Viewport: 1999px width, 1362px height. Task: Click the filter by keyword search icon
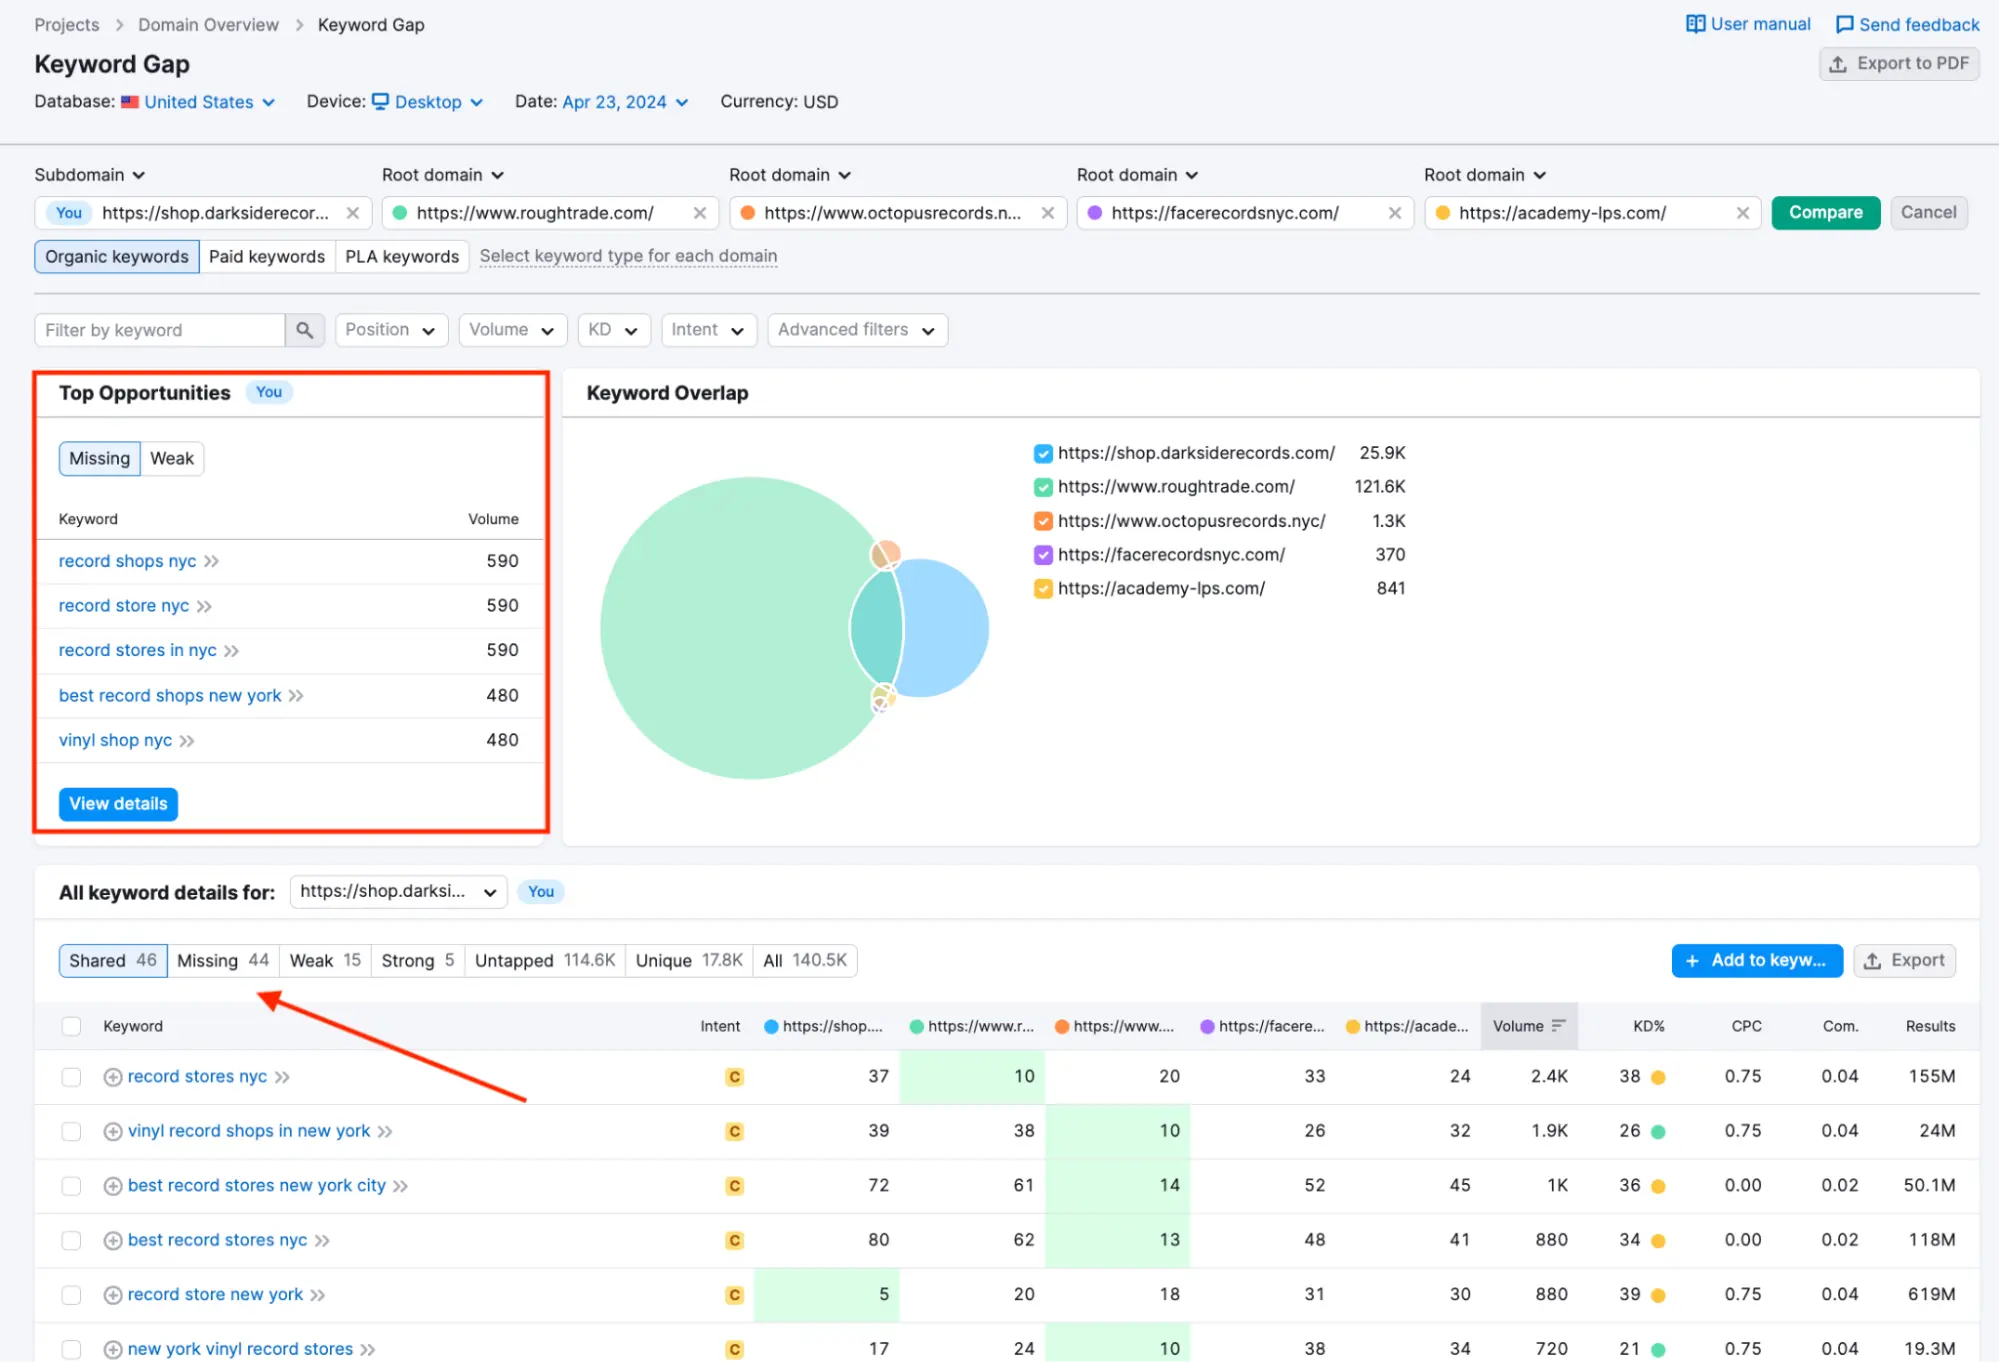(304, 329)
